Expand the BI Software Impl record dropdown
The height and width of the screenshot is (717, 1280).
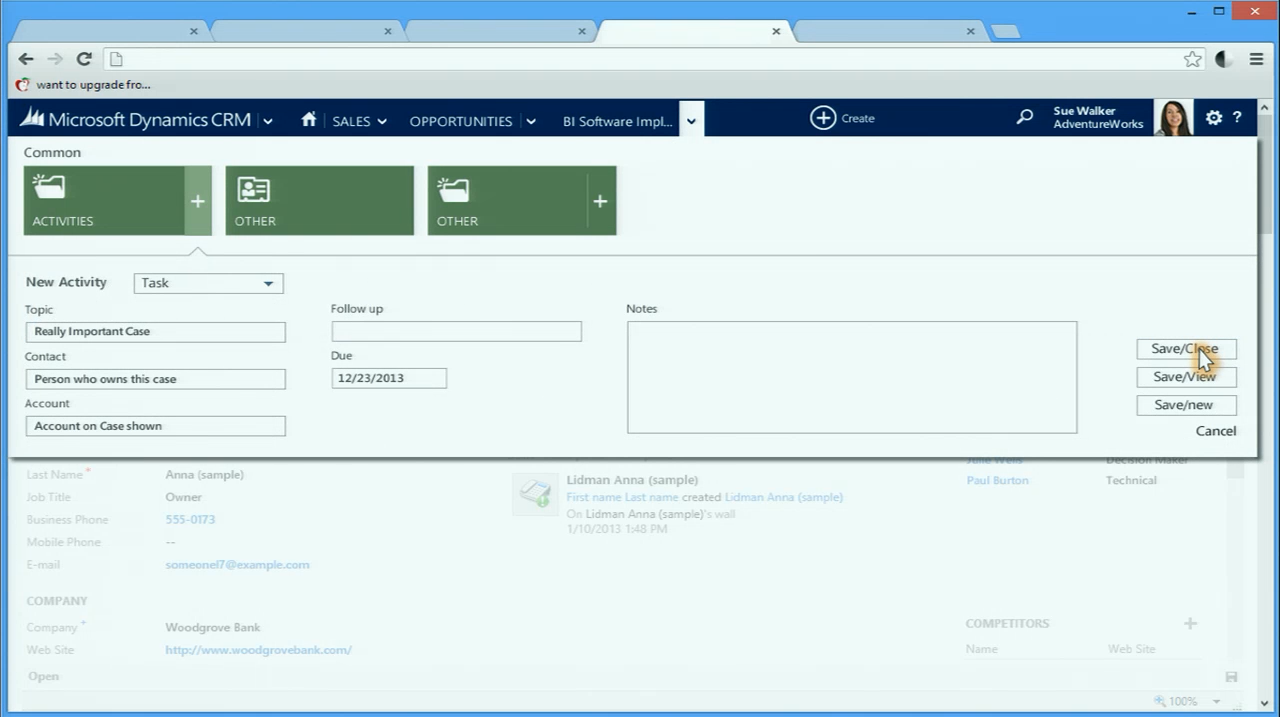(691, 121)
